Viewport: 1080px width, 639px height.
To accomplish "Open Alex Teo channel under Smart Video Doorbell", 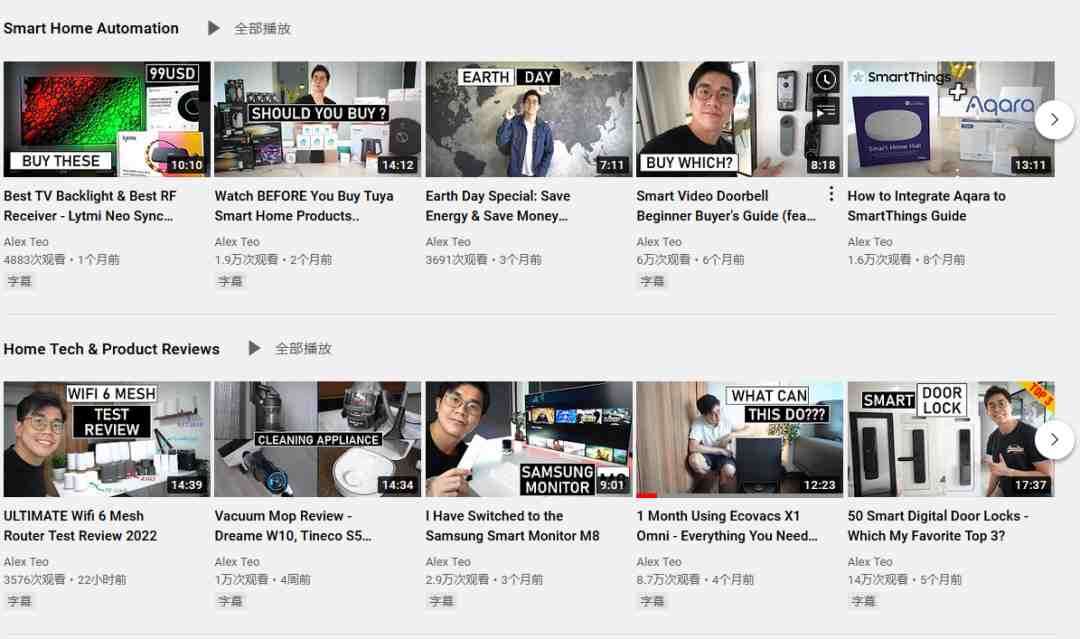I will pos(659,242).
